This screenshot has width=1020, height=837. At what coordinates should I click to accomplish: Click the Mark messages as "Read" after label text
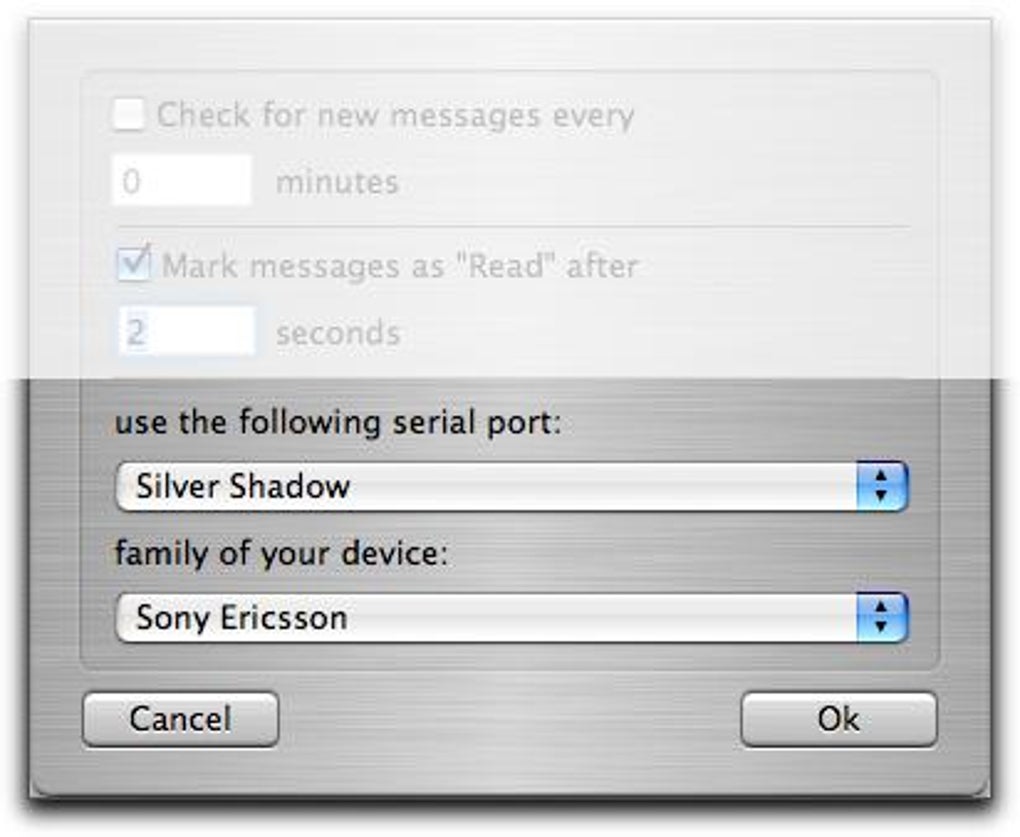(400, 266)
